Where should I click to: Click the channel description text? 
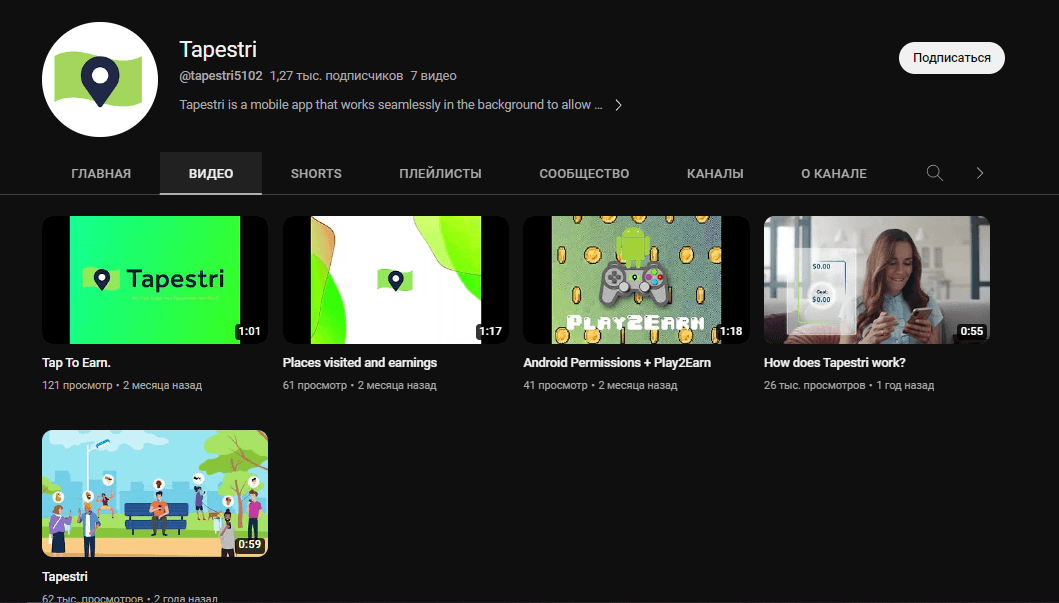[391, 105]
